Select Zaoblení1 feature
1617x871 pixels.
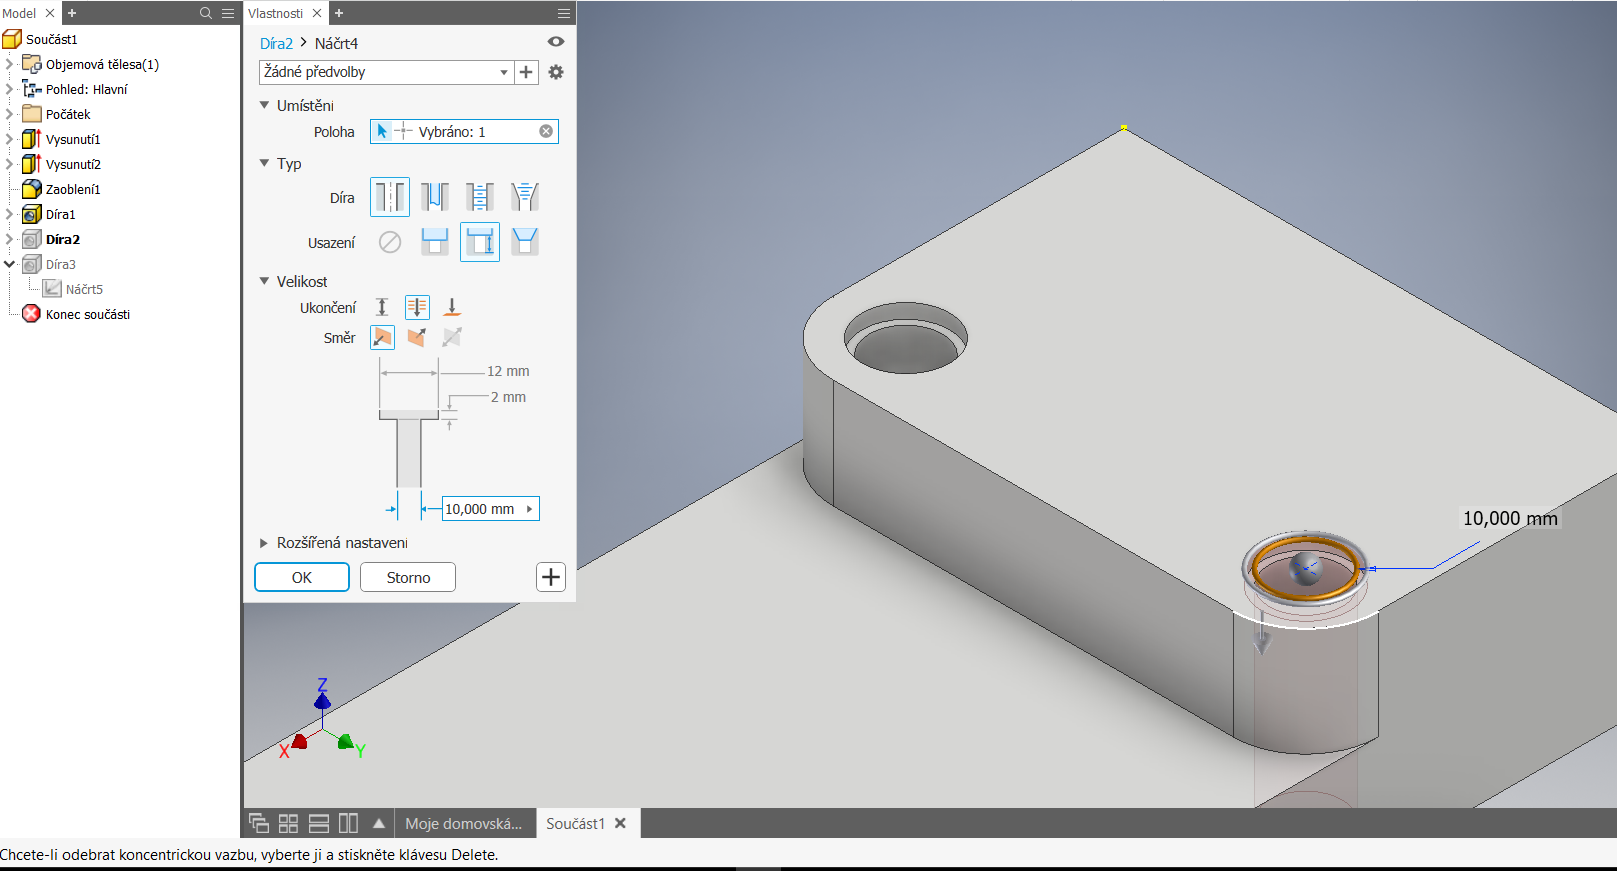pyautogui.click(x=73, y=189)
